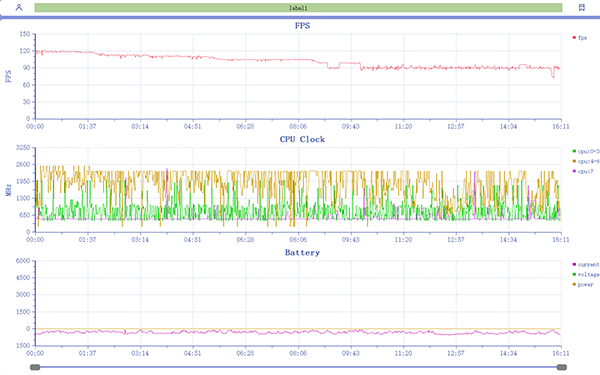Click the 150 tick on FPS y-axis
The height and width of the screenshot is (375, 600).
click(24, 34)
